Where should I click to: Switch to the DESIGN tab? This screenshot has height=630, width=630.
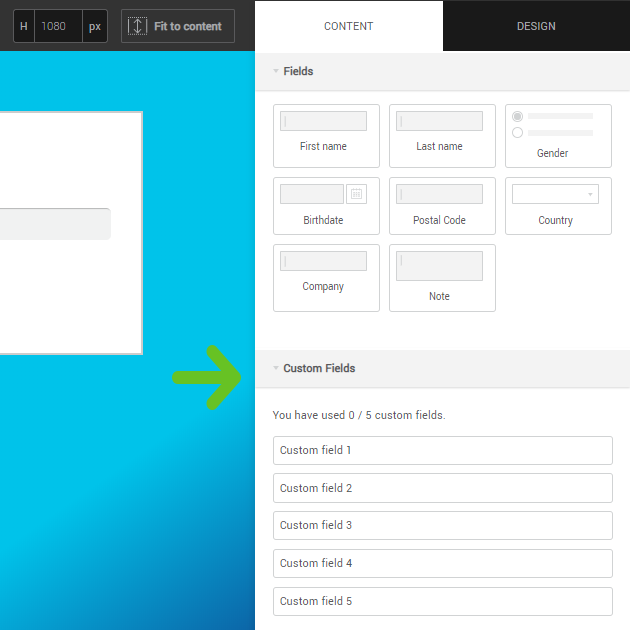(536, 26)
